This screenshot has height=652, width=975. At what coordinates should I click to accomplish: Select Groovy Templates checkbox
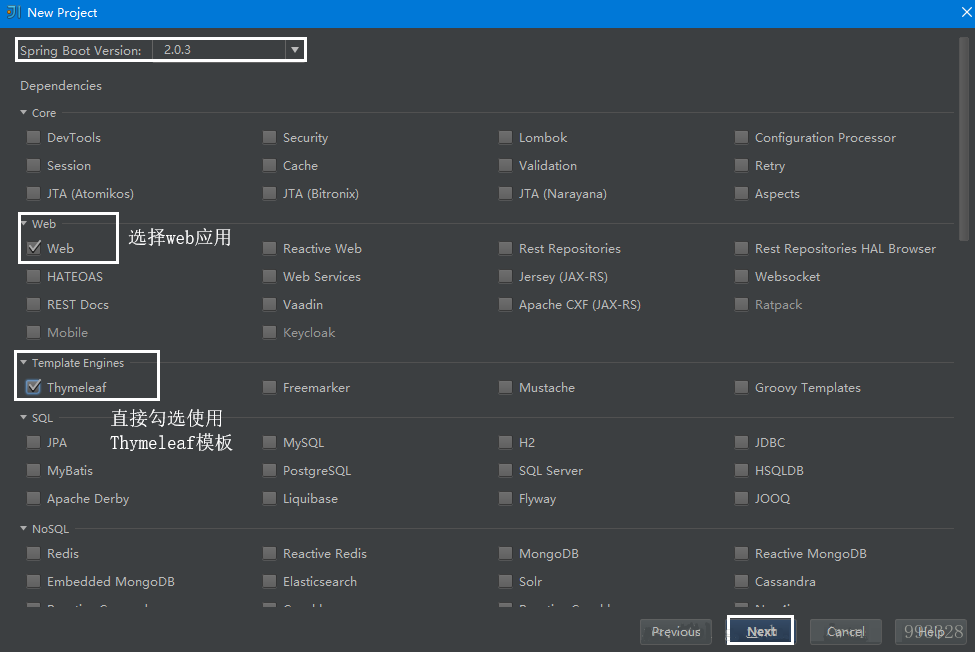pos(741,387)
